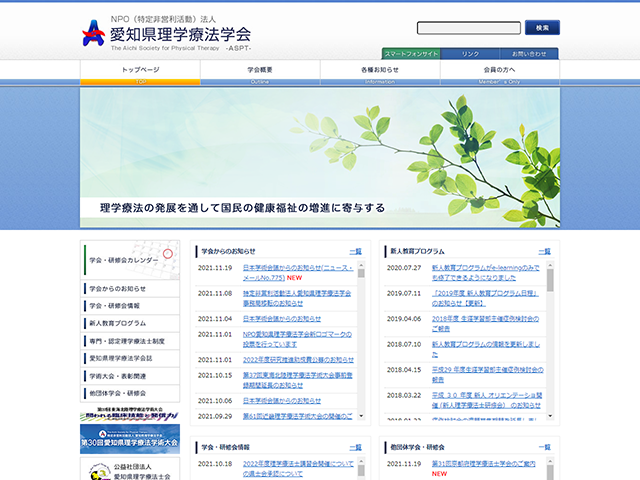The width and height of the screenshot is (640, 480).
Task: Click the 東海北陸理学療法学術大会 banner image
Action: click(129, 414)
